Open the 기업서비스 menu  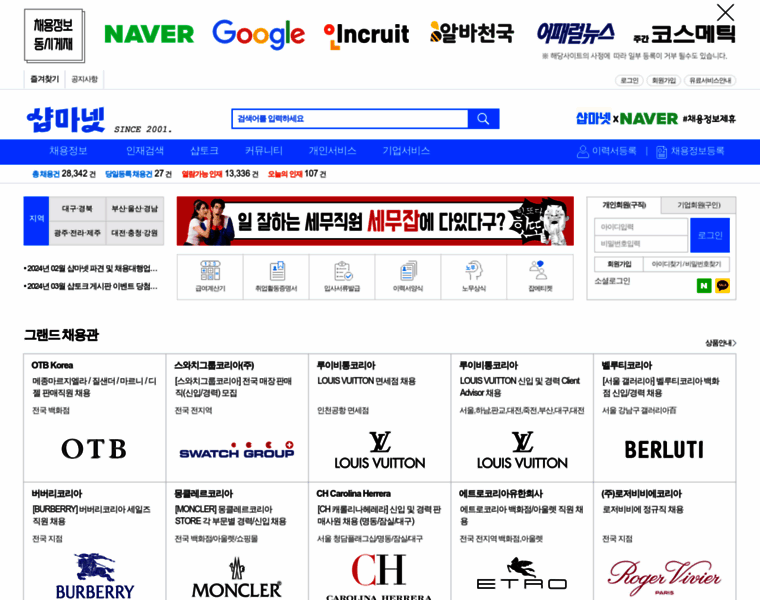coord(406,151)
